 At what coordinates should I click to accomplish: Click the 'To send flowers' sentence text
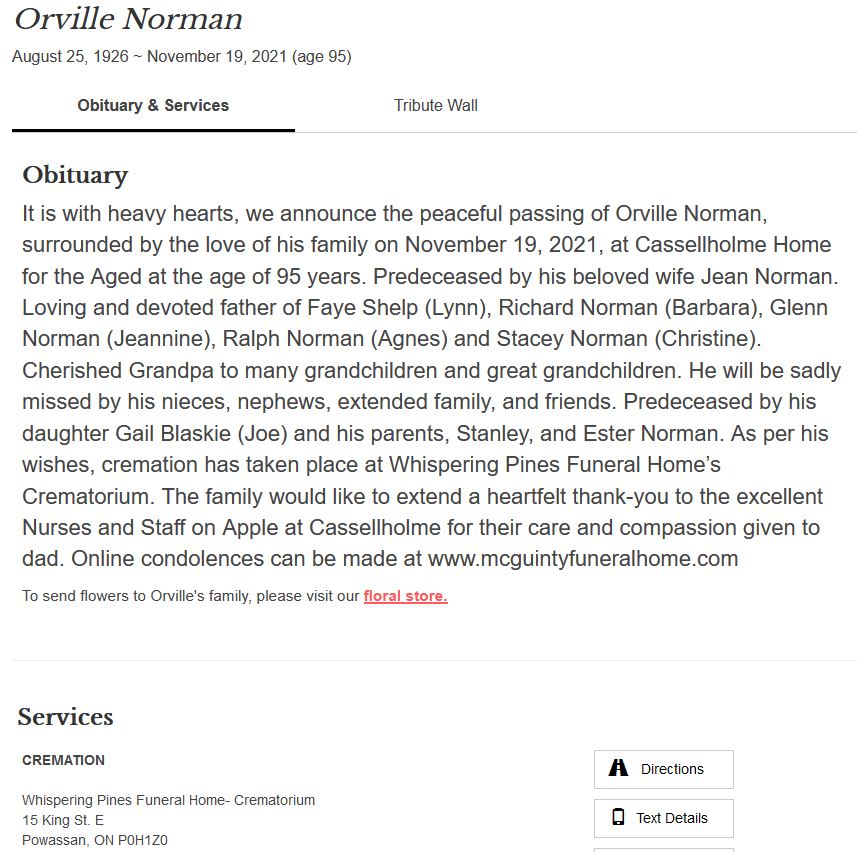(190, 596)
